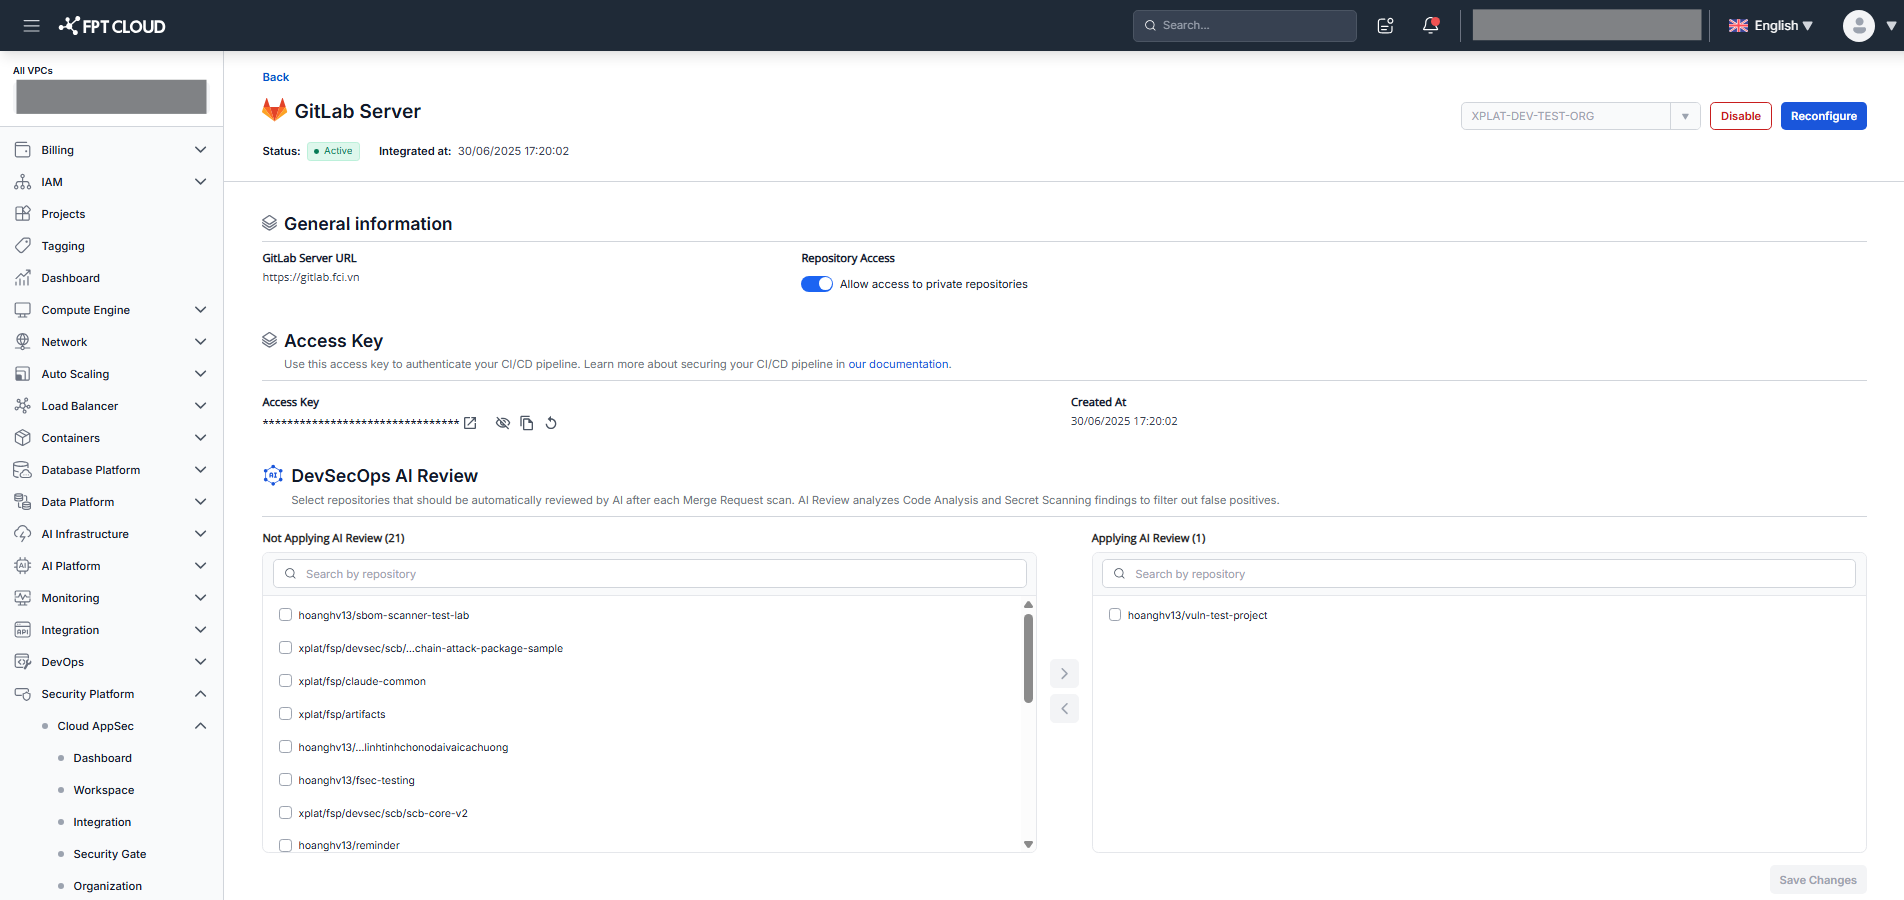Click scroll-down arrow of repository list
The height and width of the screenshot is (900, 1904).
point(1028,845)
